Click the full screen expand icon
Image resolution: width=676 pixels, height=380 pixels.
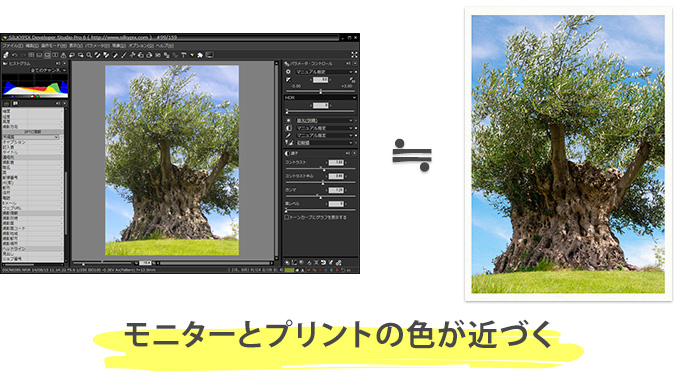(354, 55)
